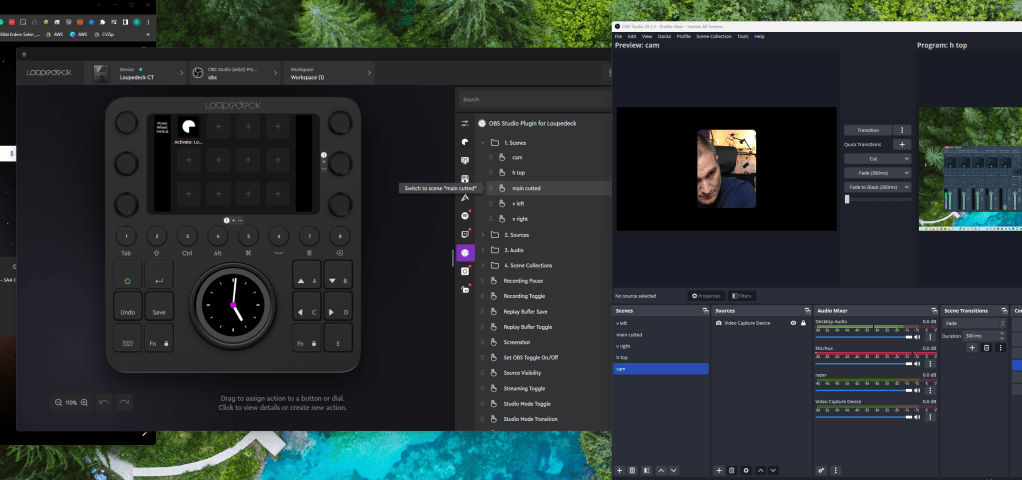This screenshot has width=1022, height=480.
Task: Click the Desktop Audio volume slider
Action: 864,337
